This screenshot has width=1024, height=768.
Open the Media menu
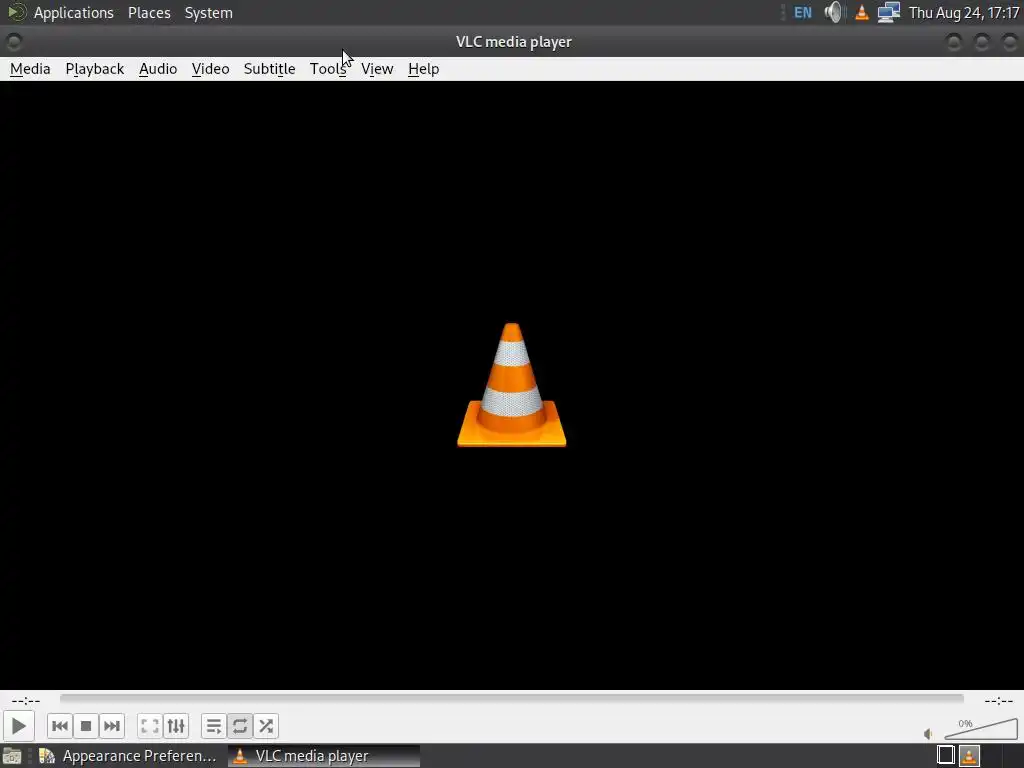pos(30,69)
